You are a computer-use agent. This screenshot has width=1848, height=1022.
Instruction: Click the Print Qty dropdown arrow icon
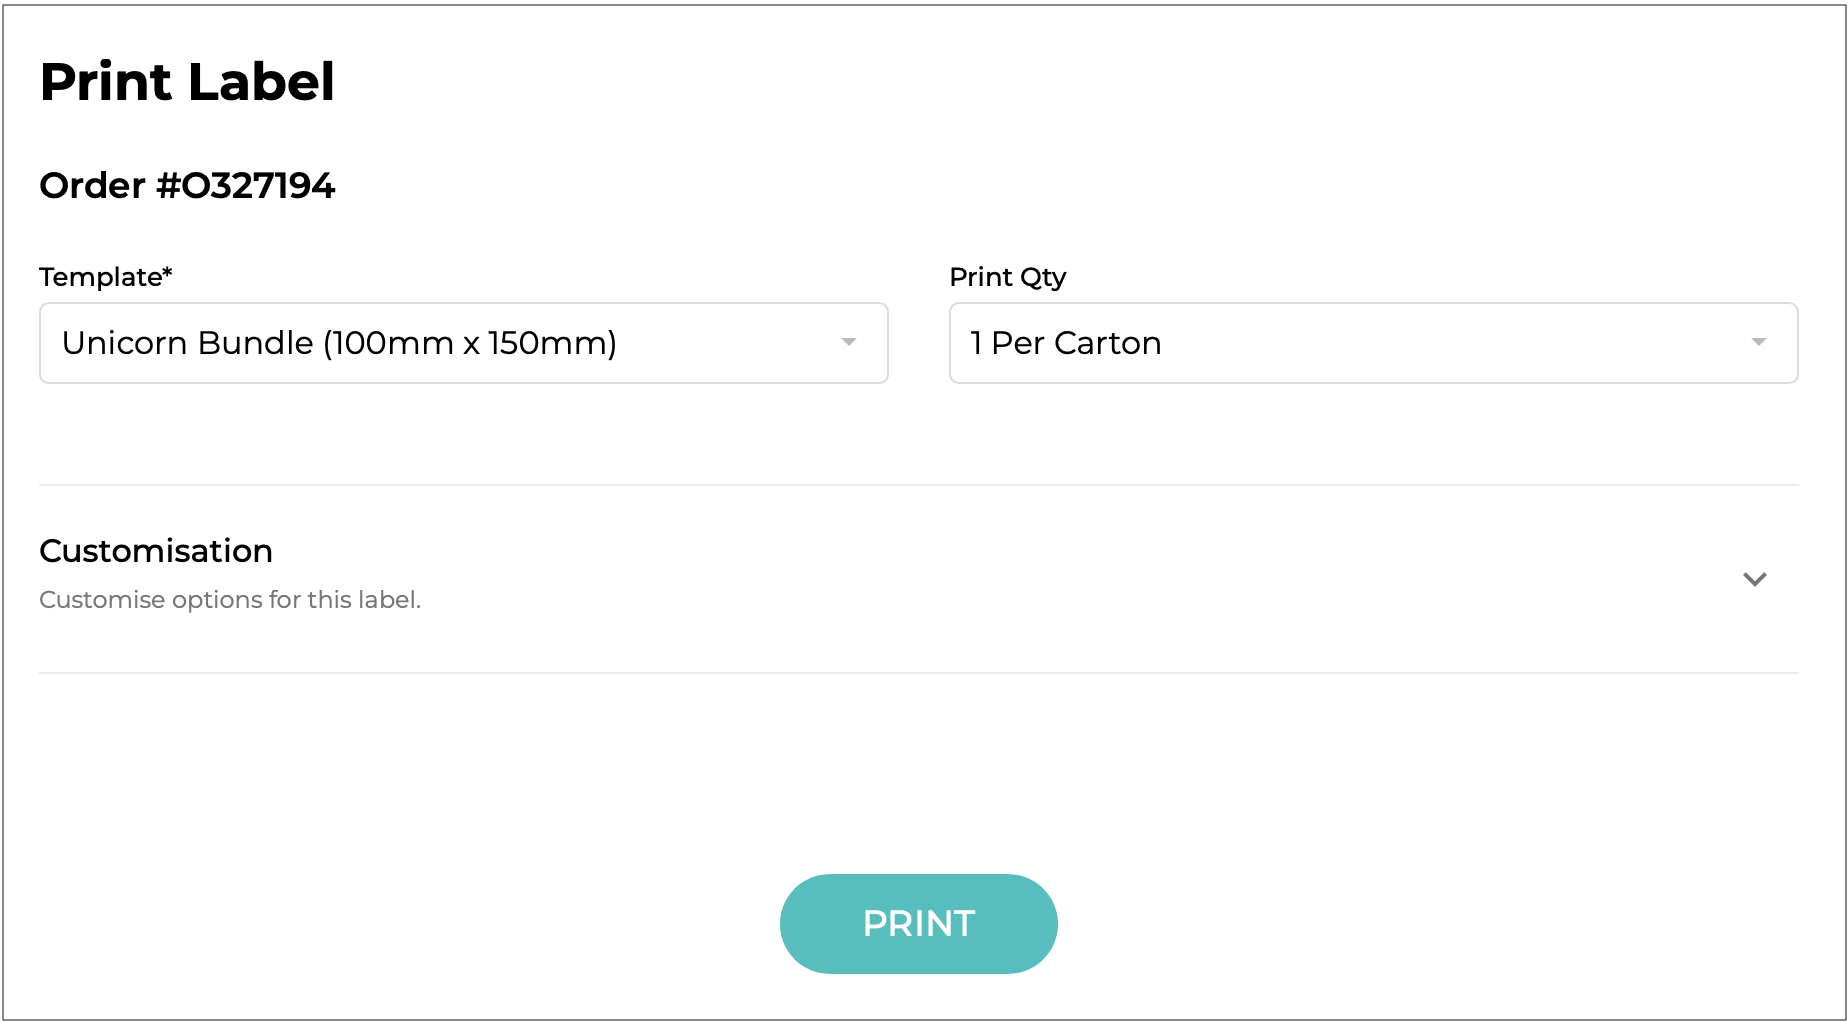[1758, 343]
